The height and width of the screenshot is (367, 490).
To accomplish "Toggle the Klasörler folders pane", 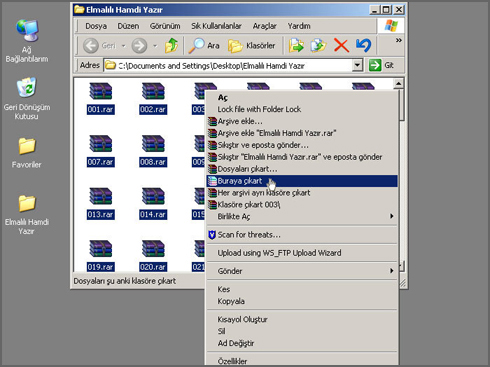I will (x=252, y=46).
